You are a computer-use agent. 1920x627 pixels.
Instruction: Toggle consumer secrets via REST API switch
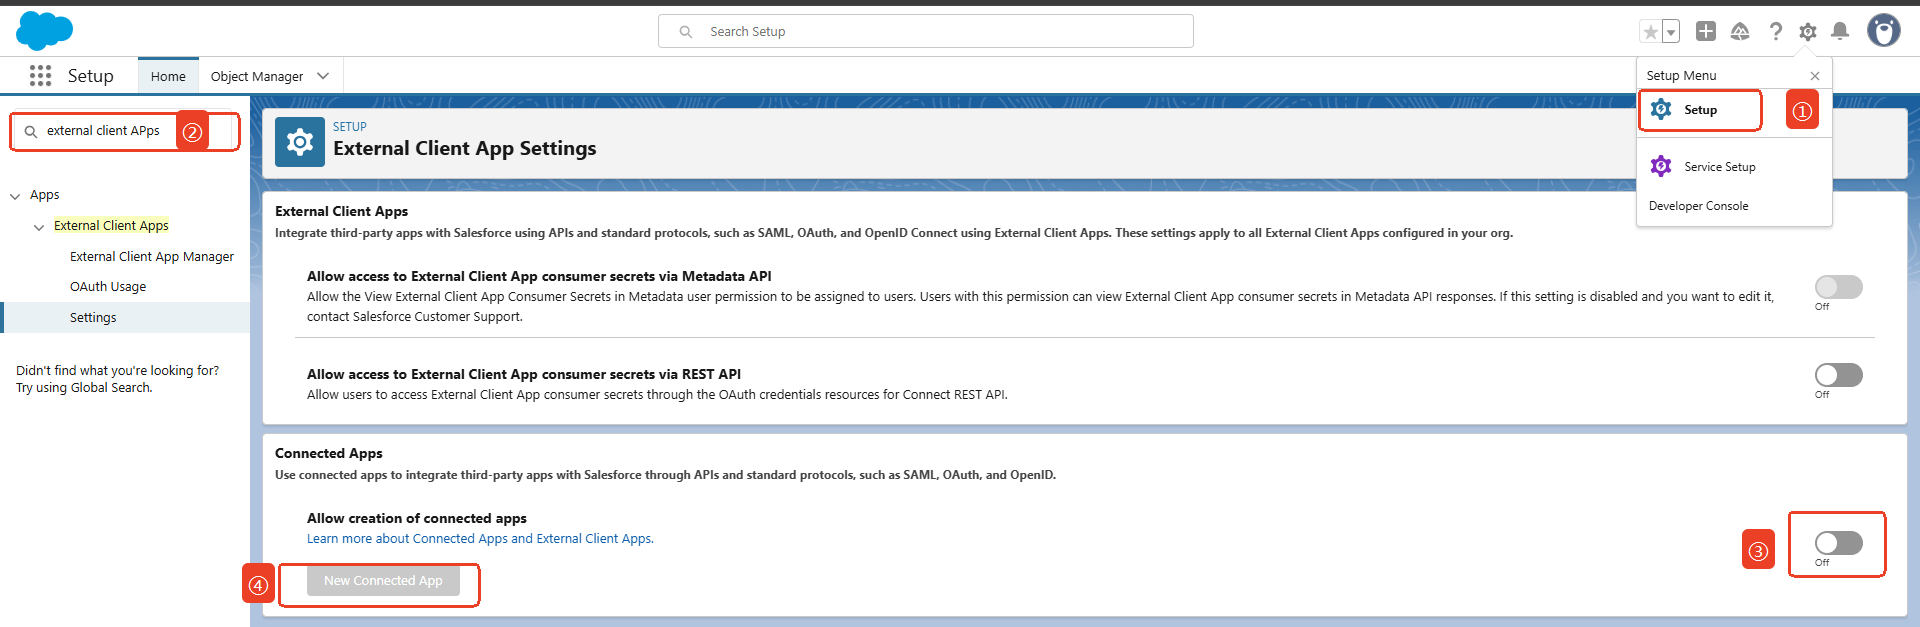point(1838,375)
